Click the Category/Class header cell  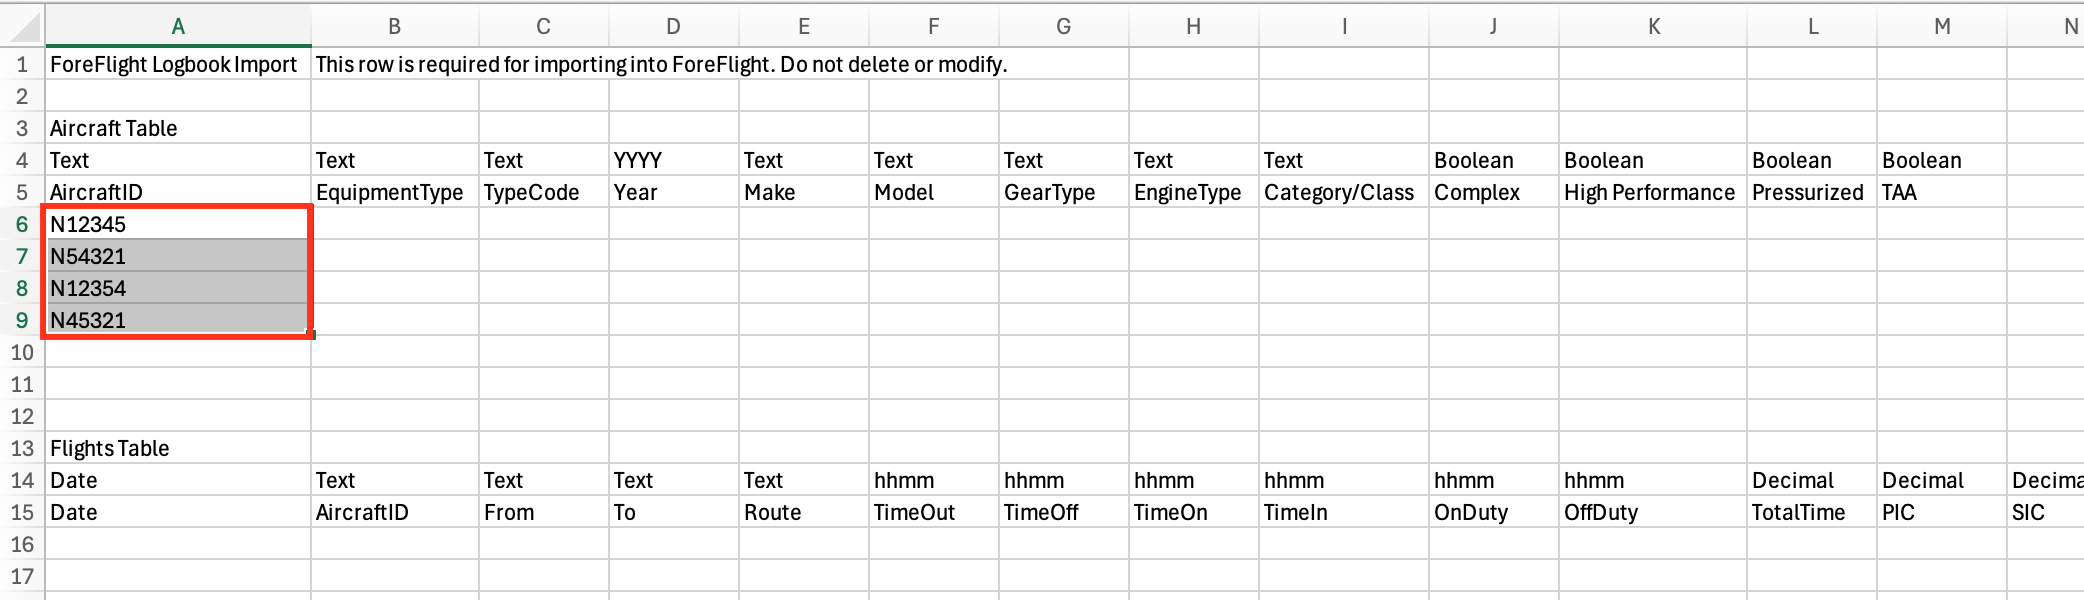[x=1343, y=193]
